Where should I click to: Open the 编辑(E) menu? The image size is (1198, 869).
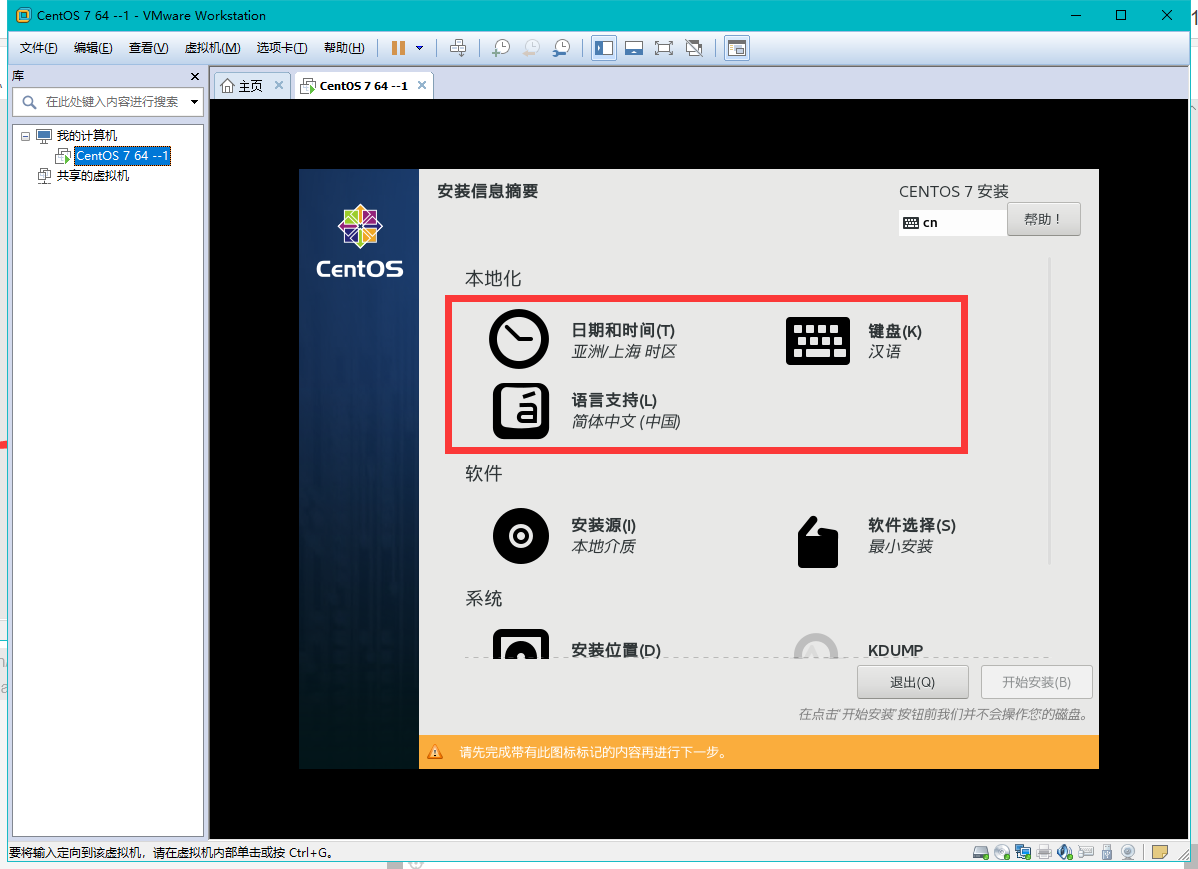pyautogui.click(x=93, y=48)
